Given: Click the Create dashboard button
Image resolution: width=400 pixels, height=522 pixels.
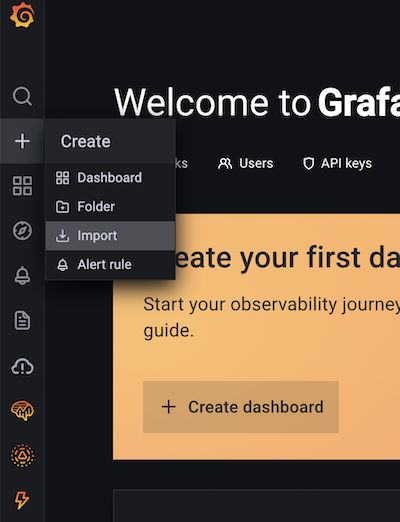Looking at the screenshot, I should tap(241, 407).
